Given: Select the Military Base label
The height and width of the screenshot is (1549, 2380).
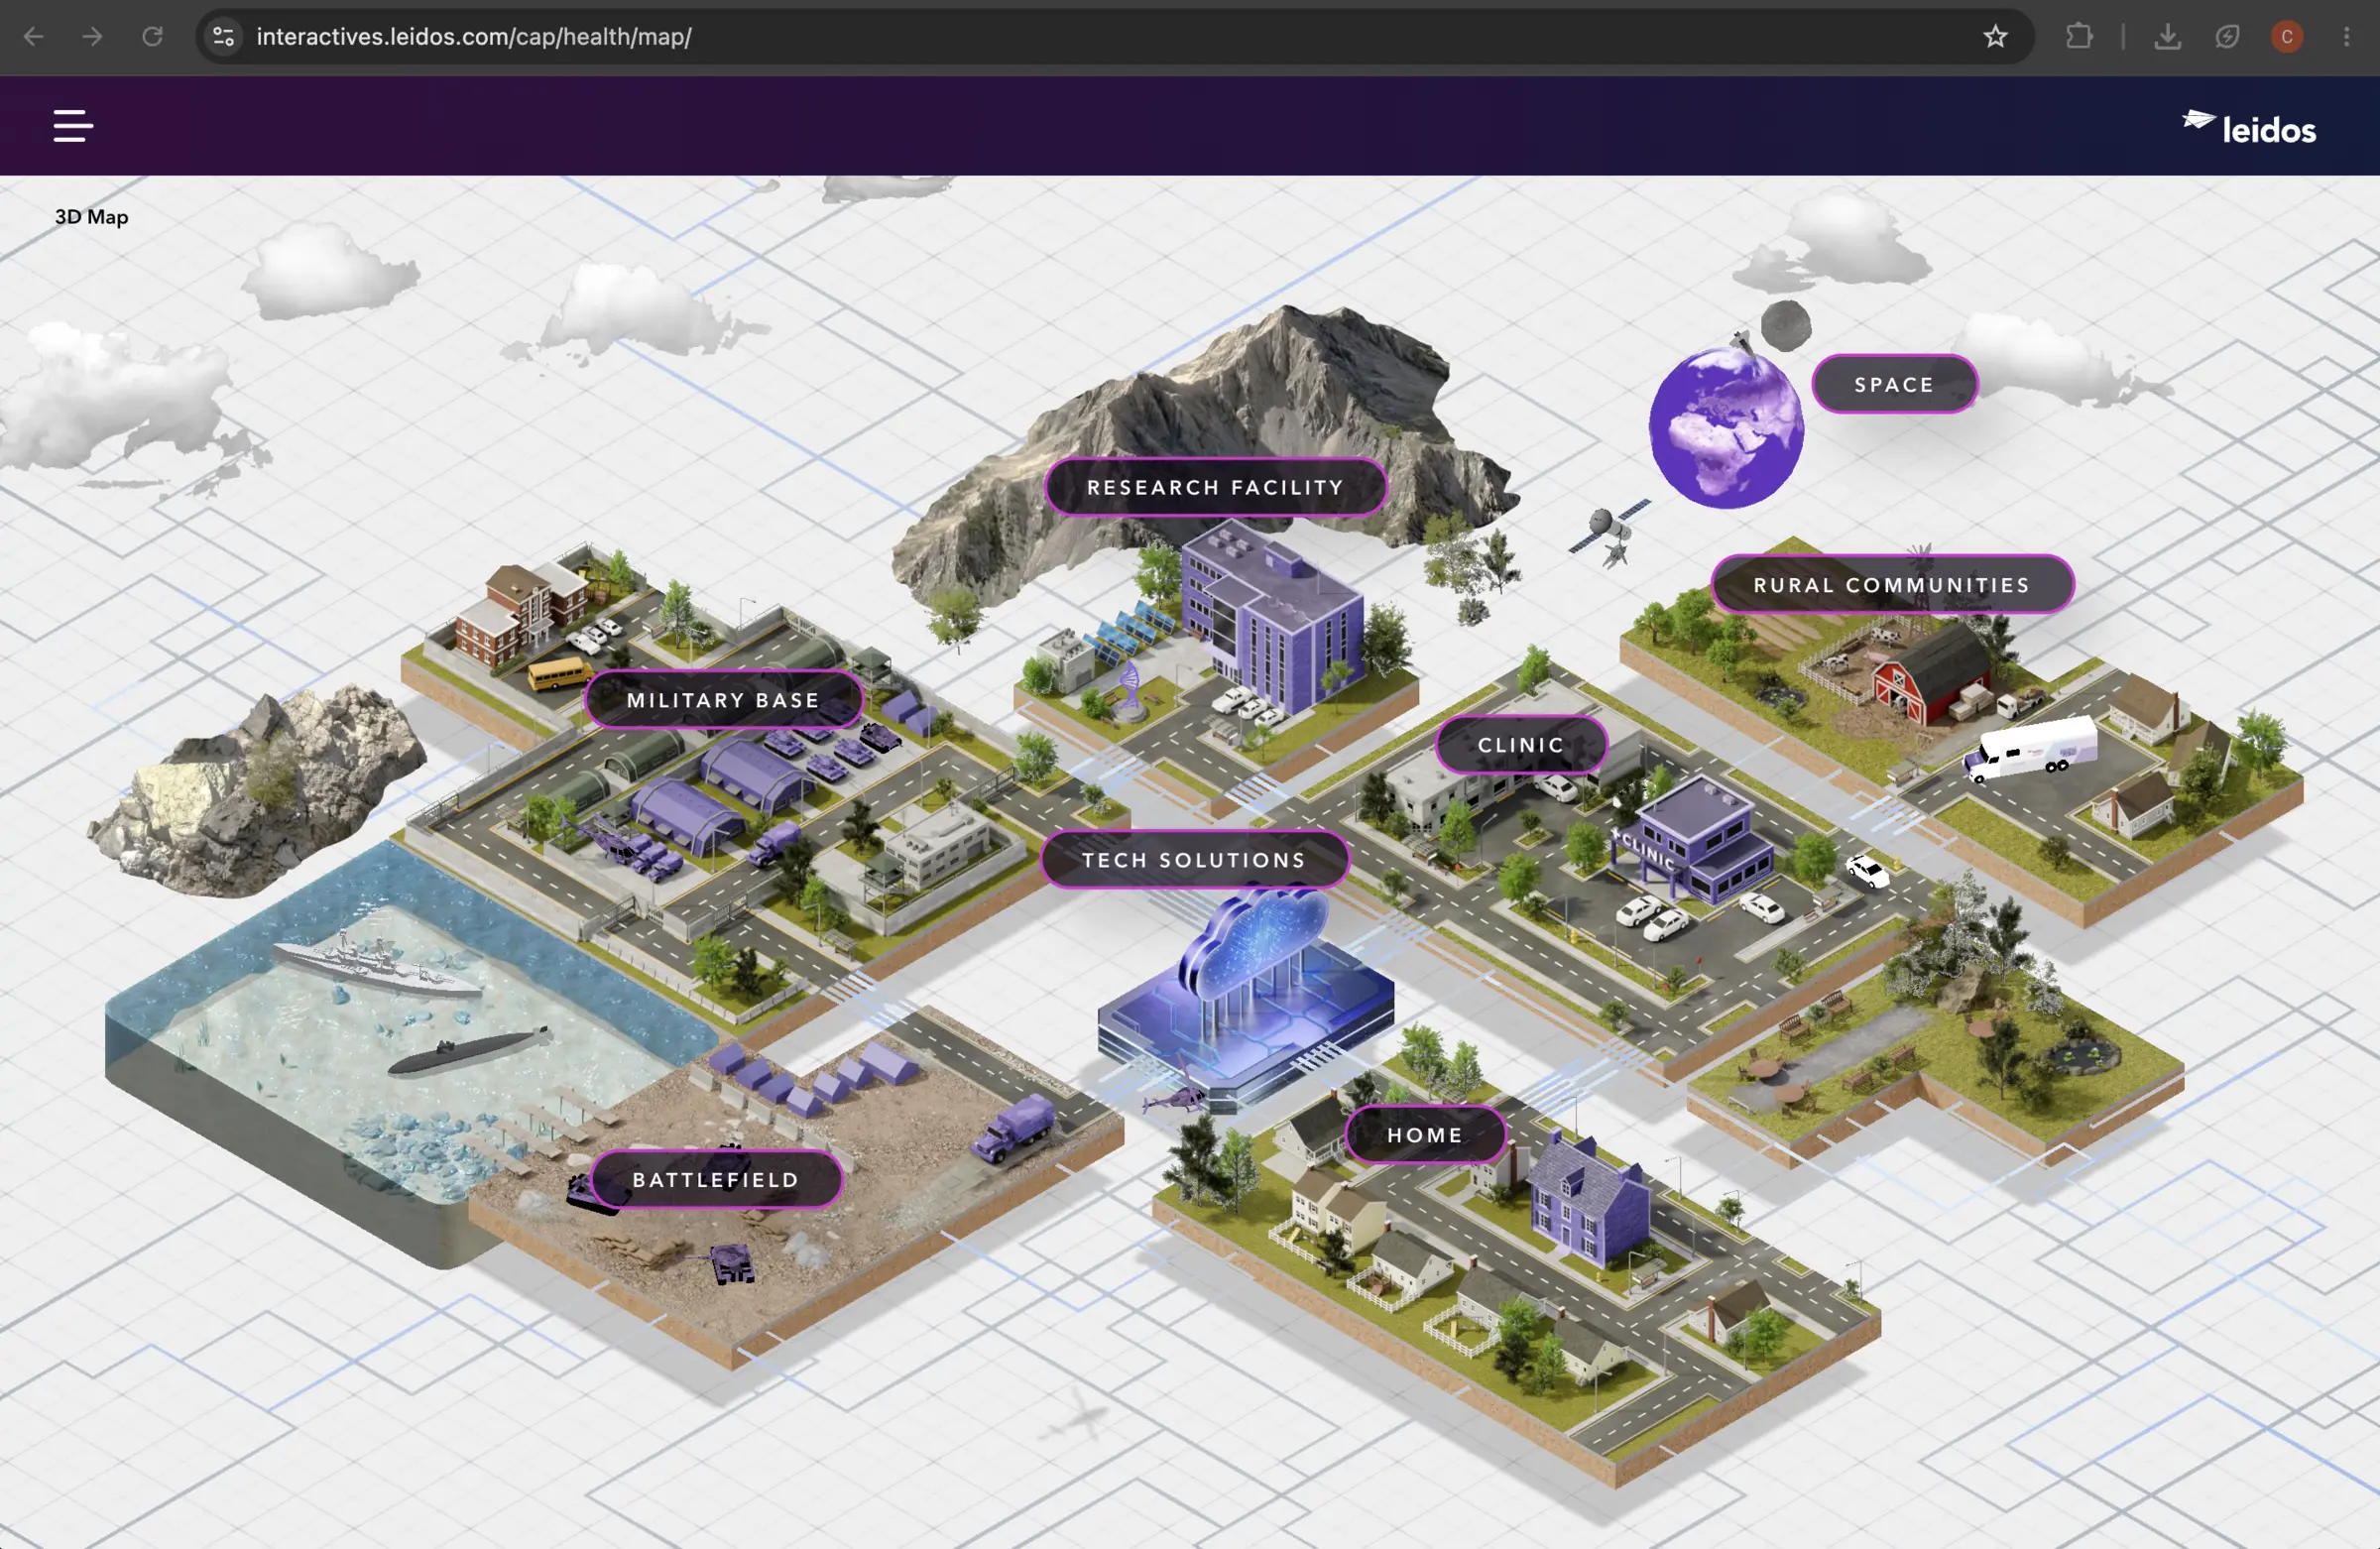Looking at the screenshot, I should pyautogui.click(x=723, y=700).
